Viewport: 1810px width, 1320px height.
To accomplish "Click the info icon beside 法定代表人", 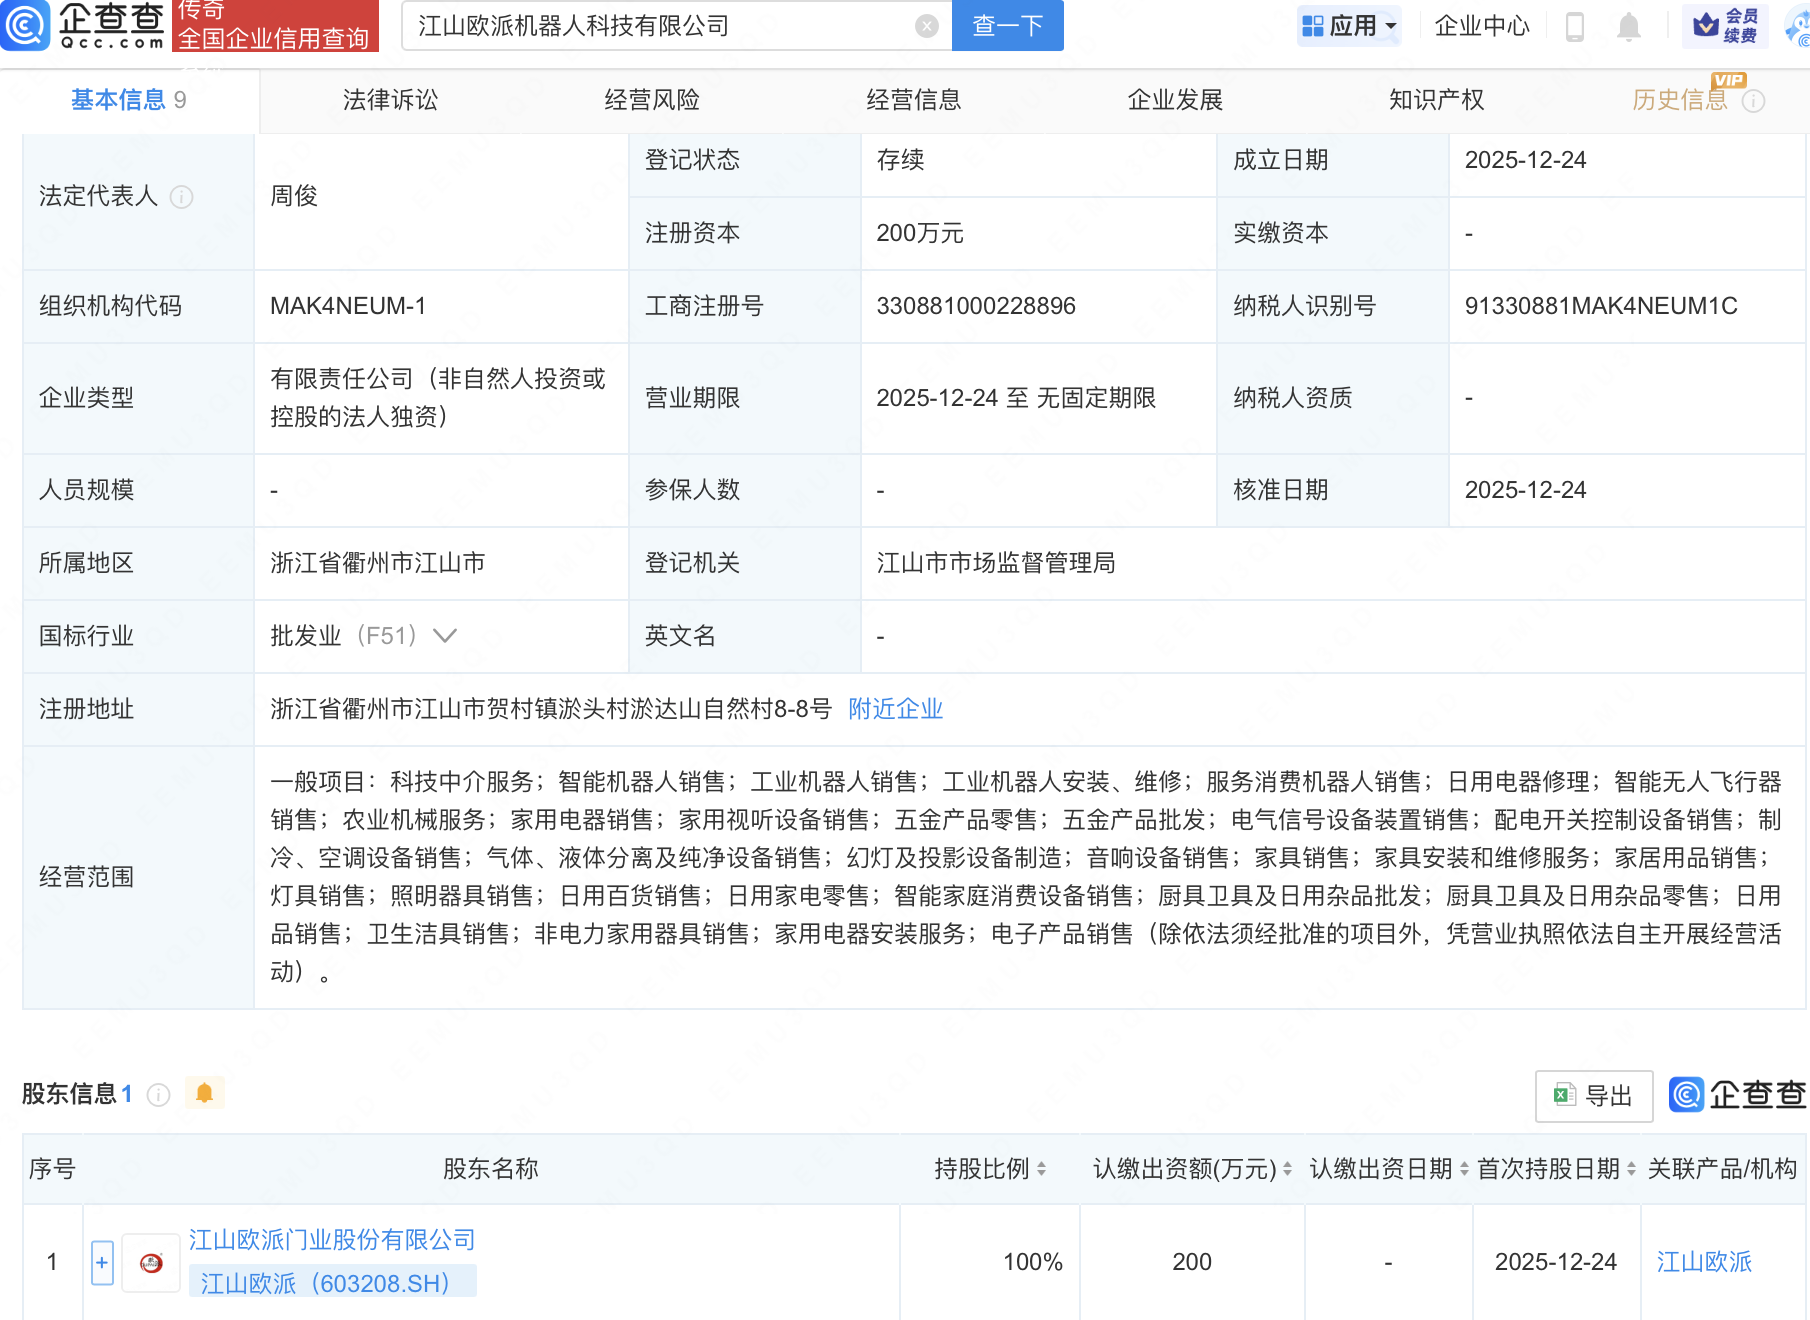I will [182, 197].
